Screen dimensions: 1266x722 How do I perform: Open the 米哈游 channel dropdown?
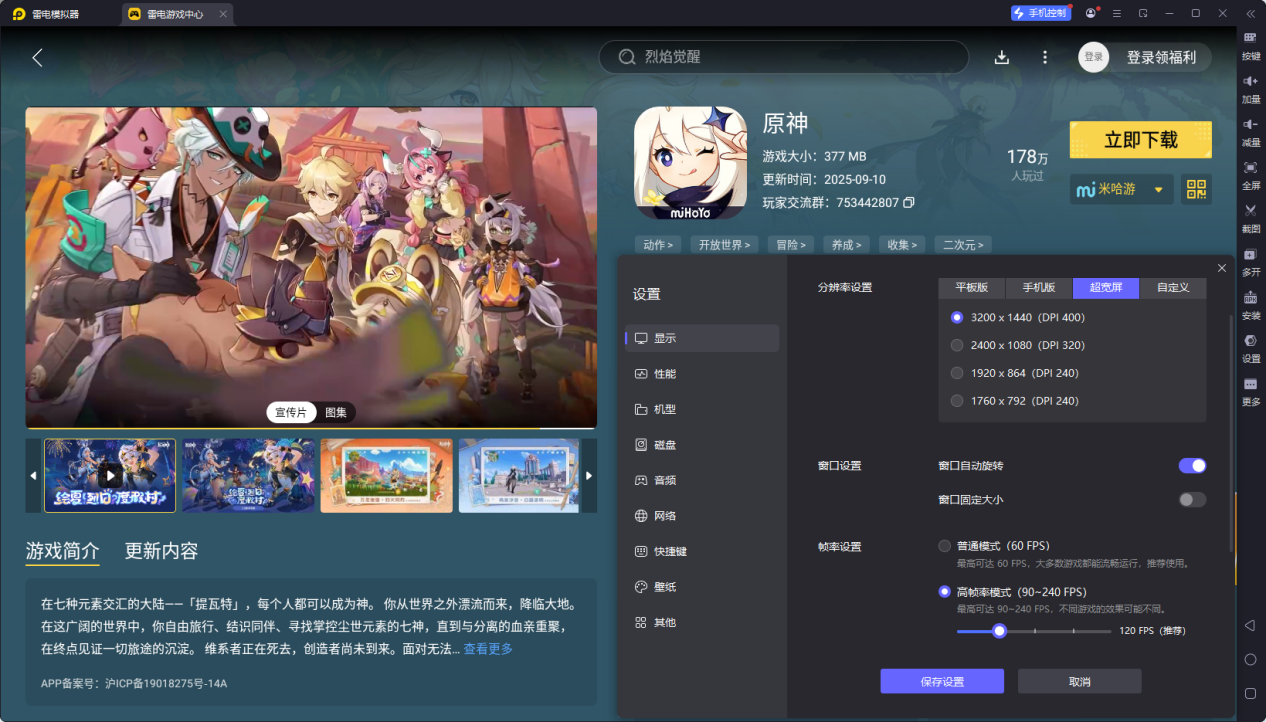(x=1121, y=189)
